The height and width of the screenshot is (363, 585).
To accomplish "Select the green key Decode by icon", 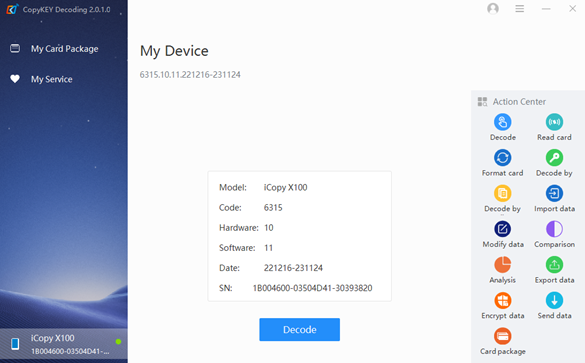I will [x=554, y=158].
